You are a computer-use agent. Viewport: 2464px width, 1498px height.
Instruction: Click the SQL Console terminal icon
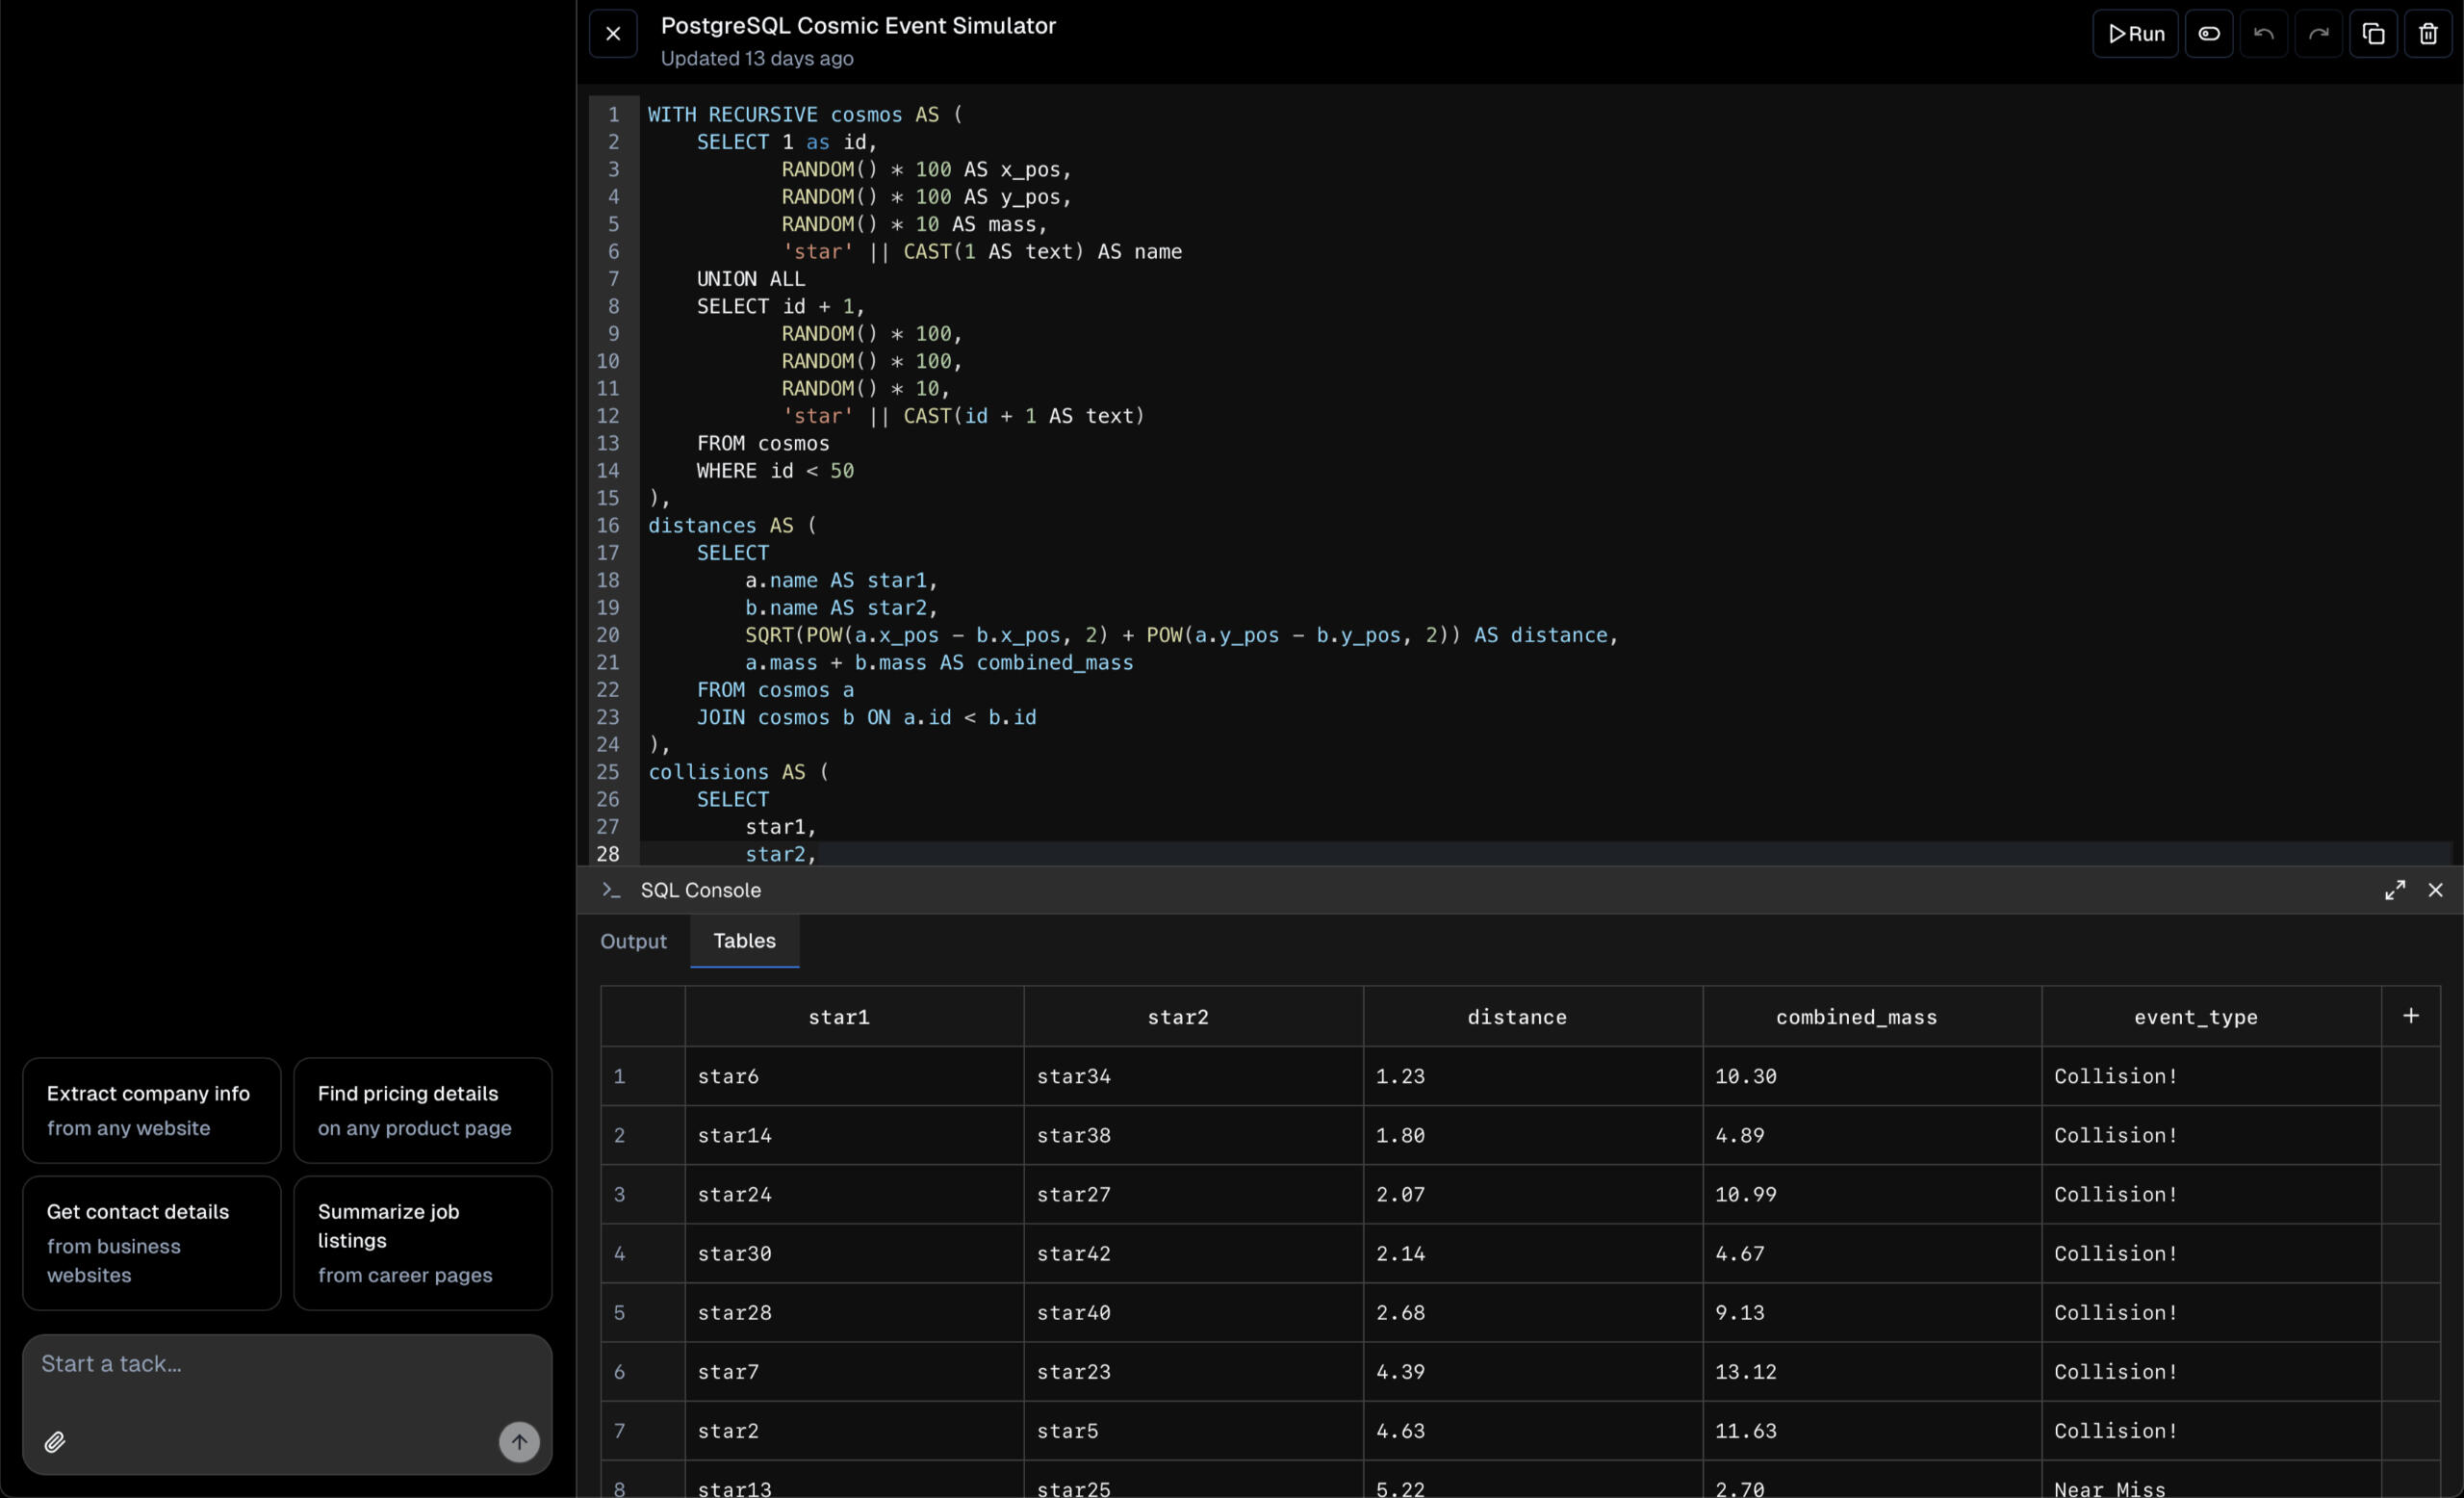611,890
